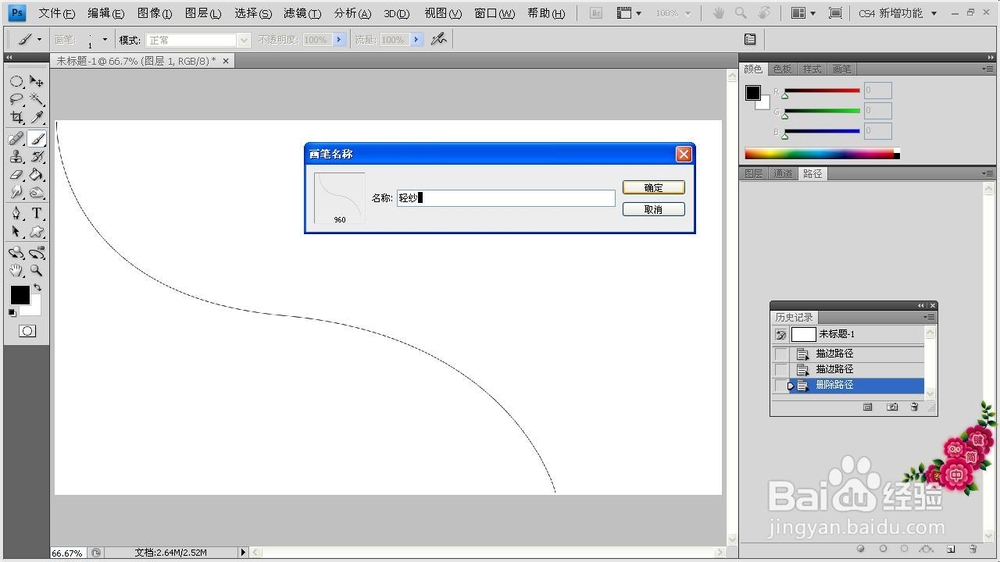
Task: Select the Healing Brush tool
Action: point(17,138)
